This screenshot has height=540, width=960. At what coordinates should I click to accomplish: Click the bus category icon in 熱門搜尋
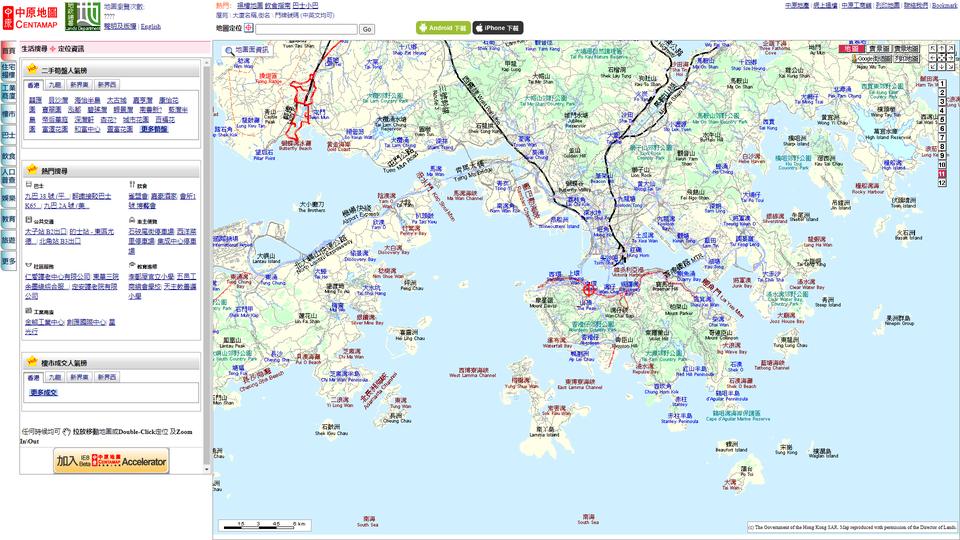pyautogui.click(x=28, y=184)
